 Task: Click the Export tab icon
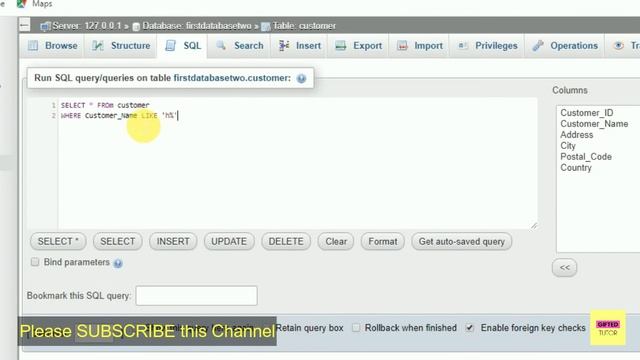click(340, 46)
